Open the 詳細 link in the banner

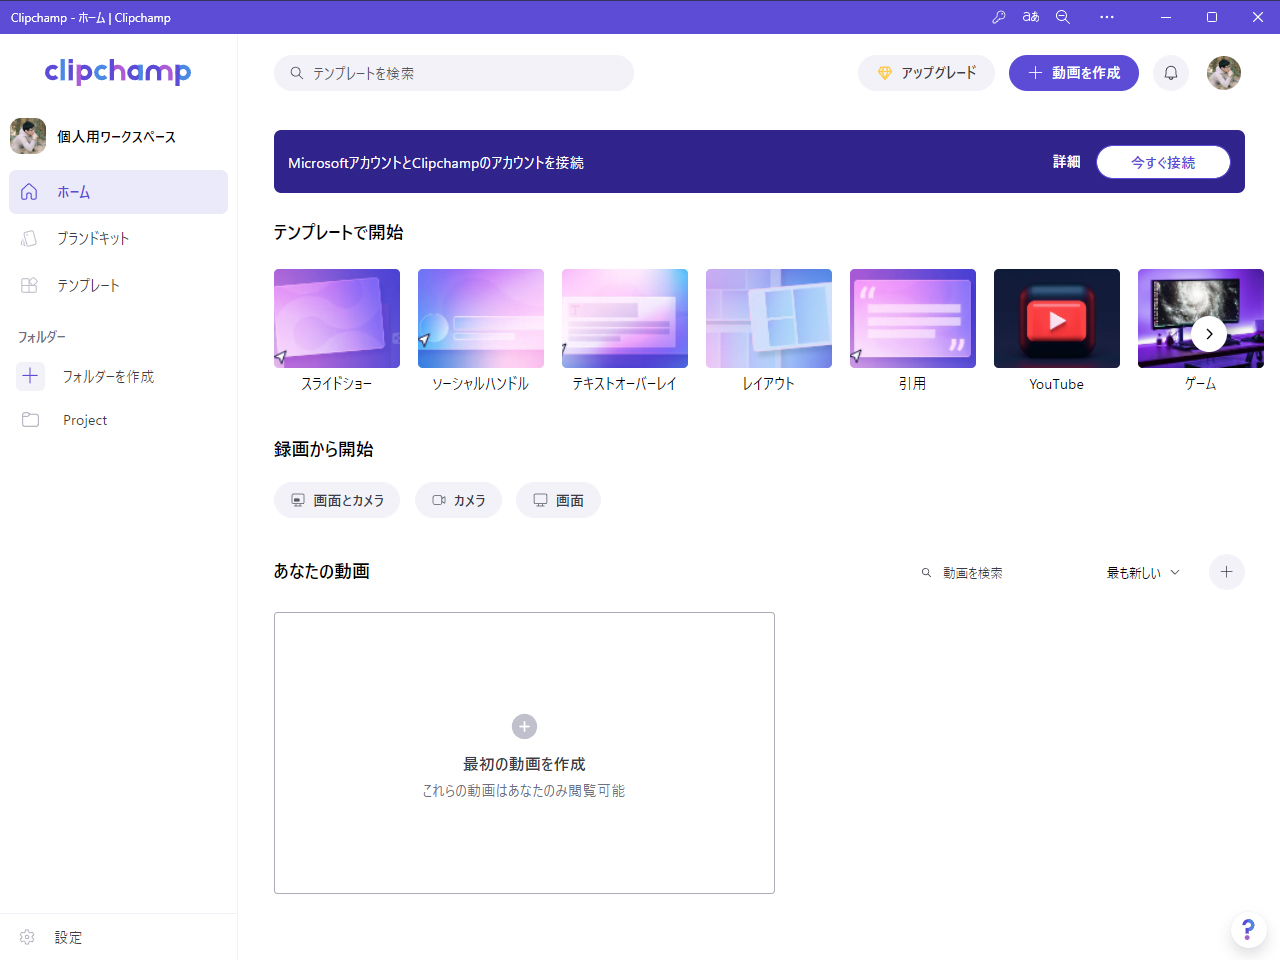(1066, 161)
